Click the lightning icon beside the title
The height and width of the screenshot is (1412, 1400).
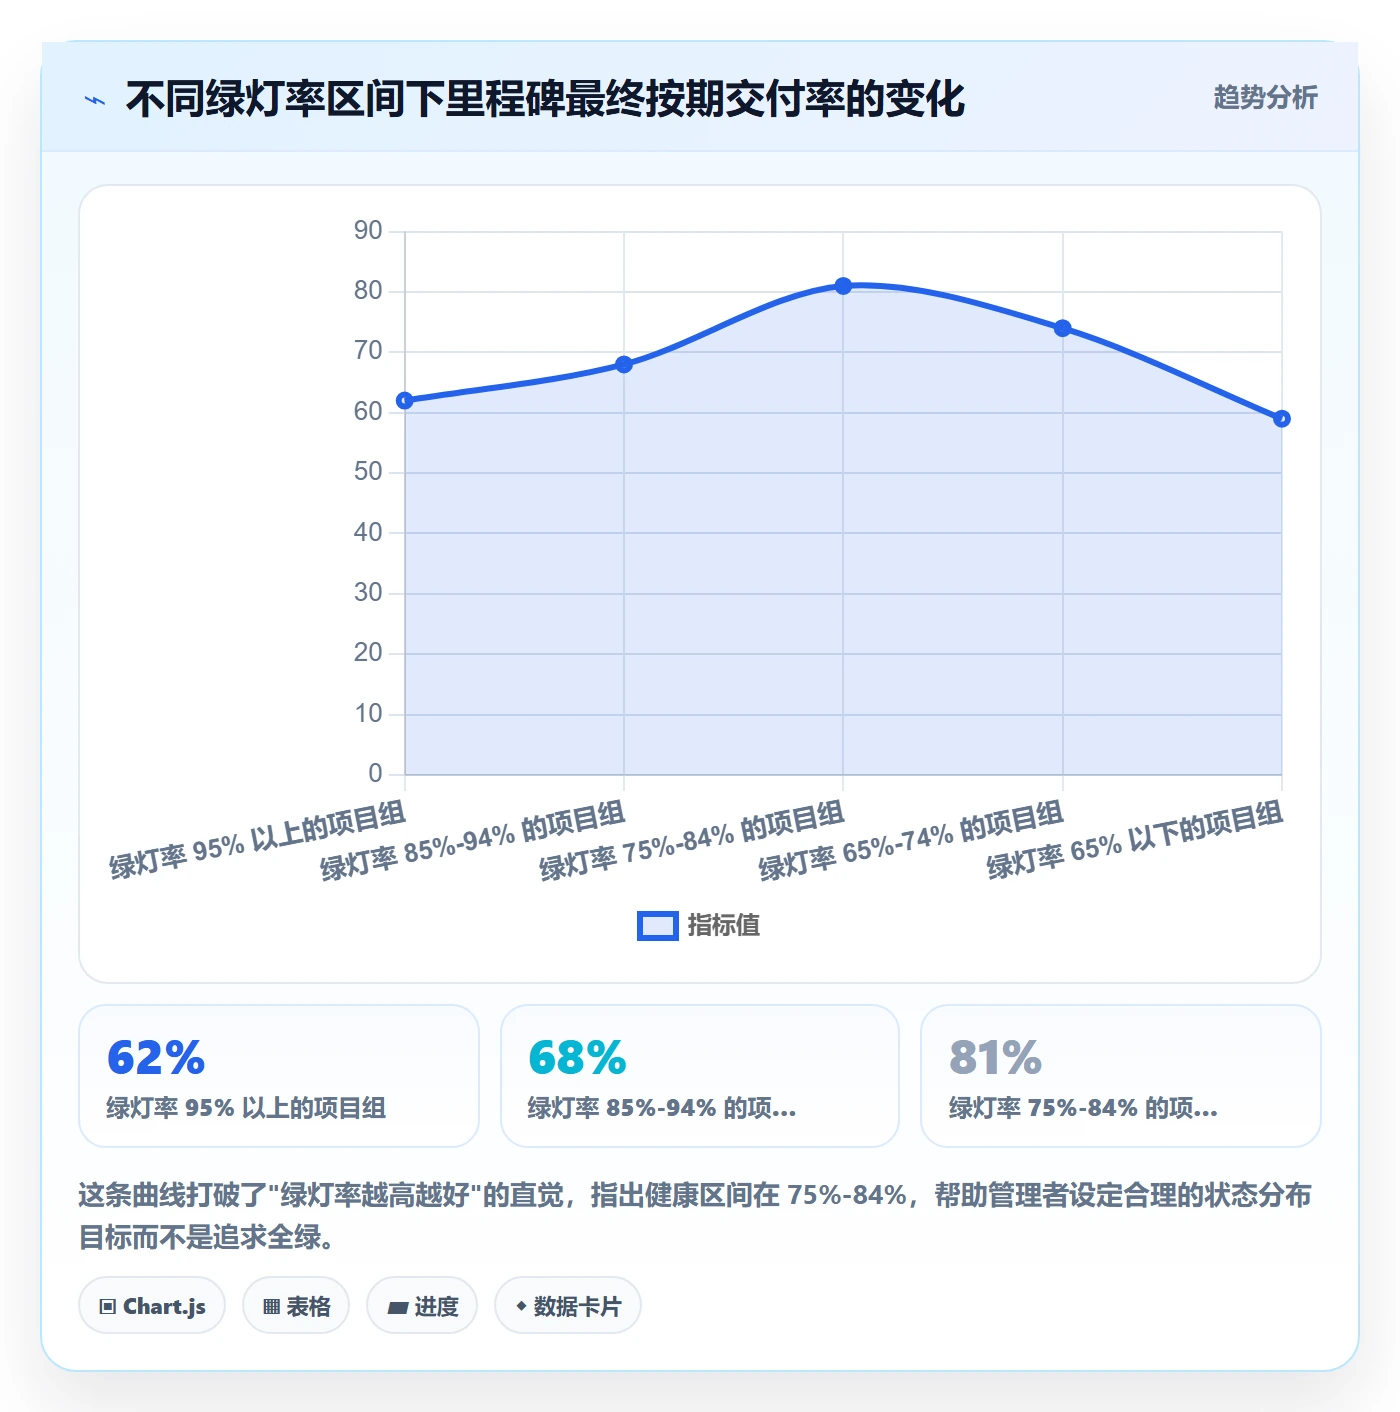click(95, 100)
